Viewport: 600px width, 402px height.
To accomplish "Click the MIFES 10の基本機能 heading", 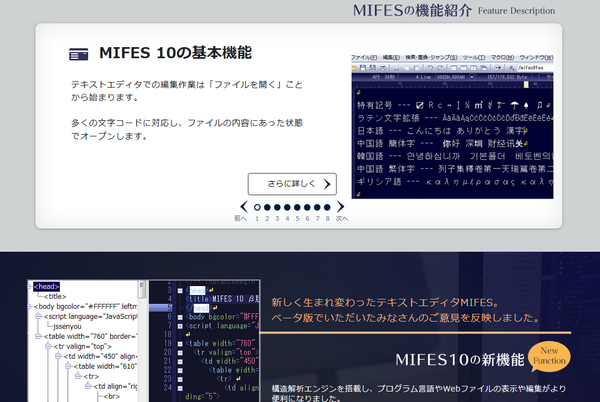I will click(x=175, y=53).
